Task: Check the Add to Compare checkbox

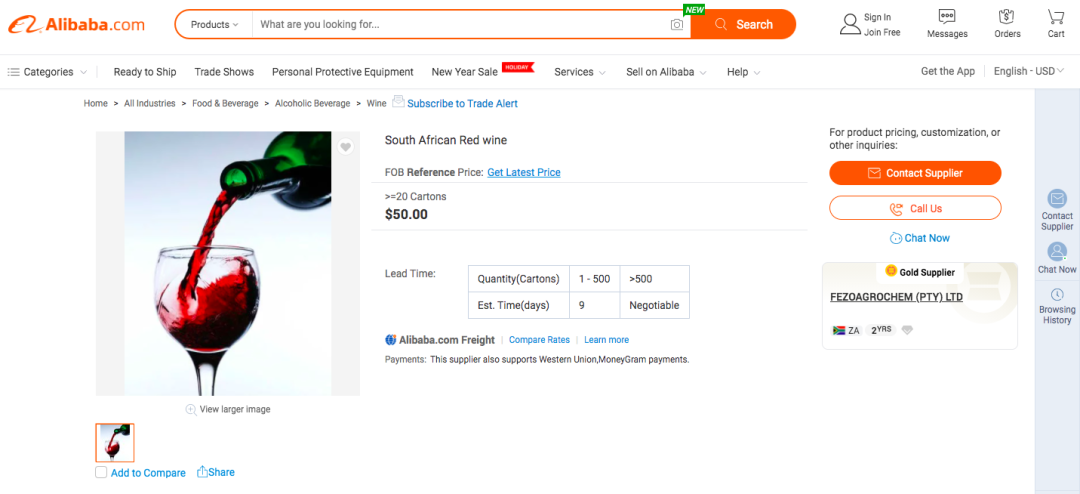Action: coord(101,473)
